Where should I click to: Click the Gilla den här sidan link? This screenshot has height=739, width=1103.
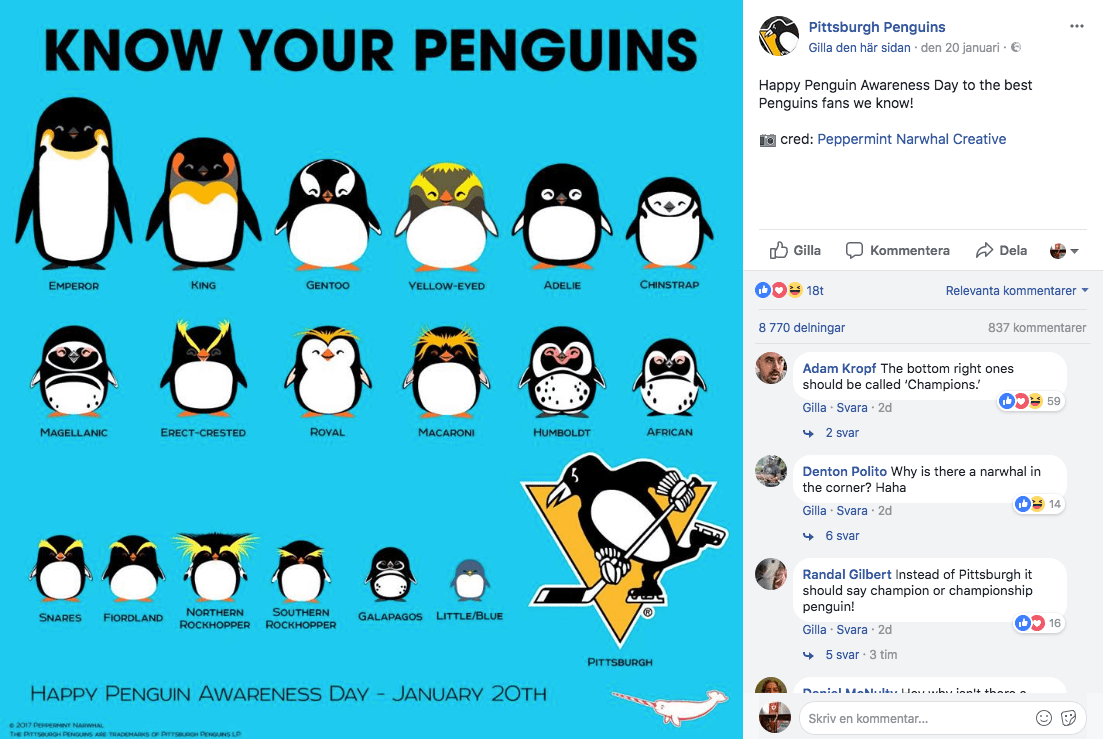coord(859,47)
